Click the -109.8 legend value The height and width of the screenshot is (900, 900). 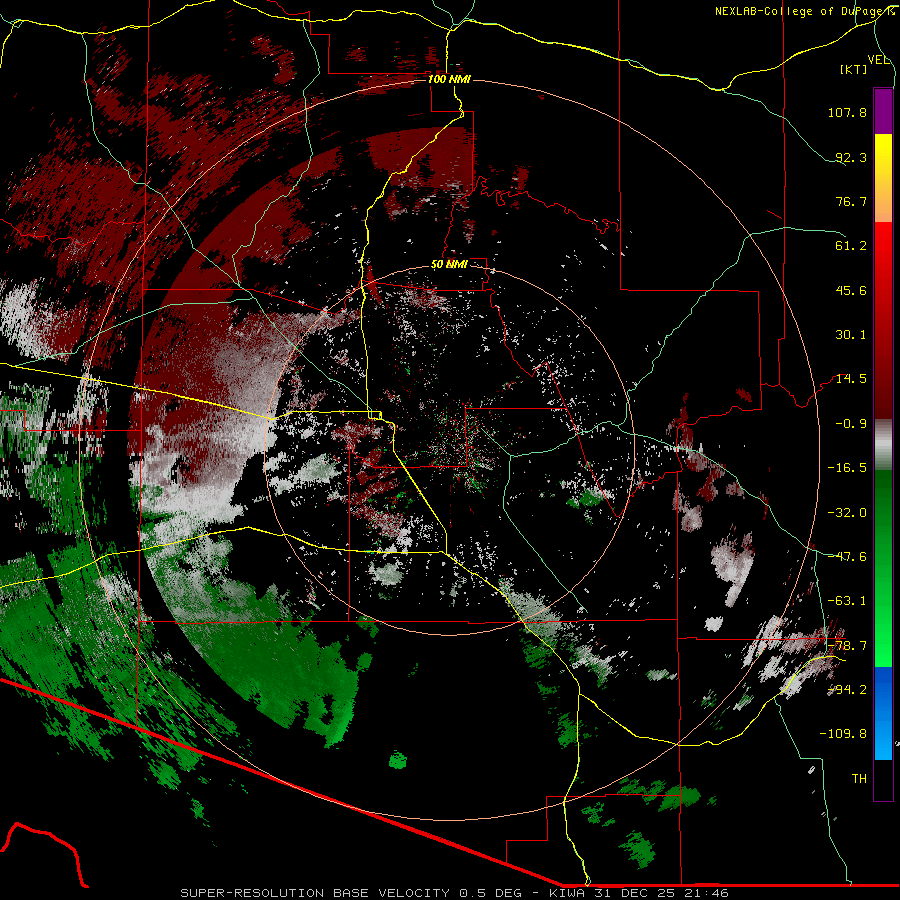tap(843, 734)
